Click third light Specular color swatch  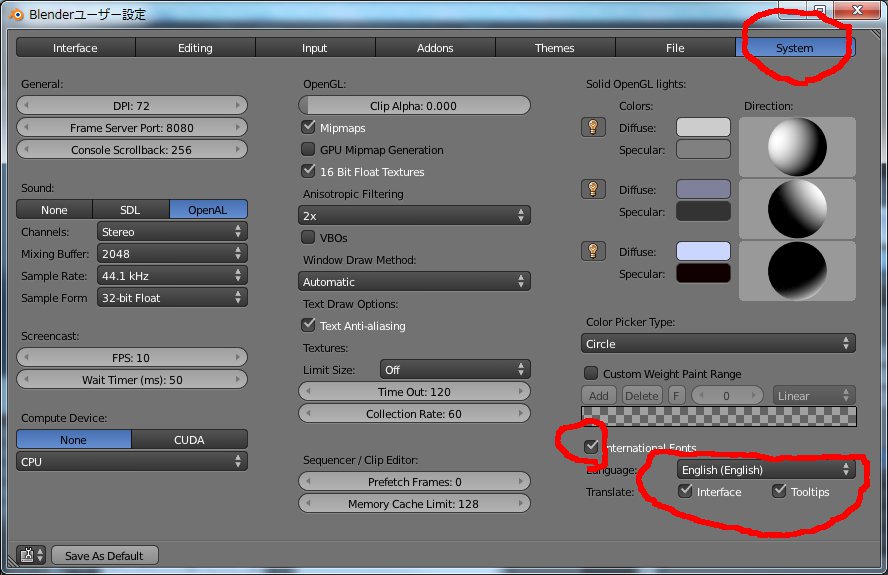[x=703, y=273]
